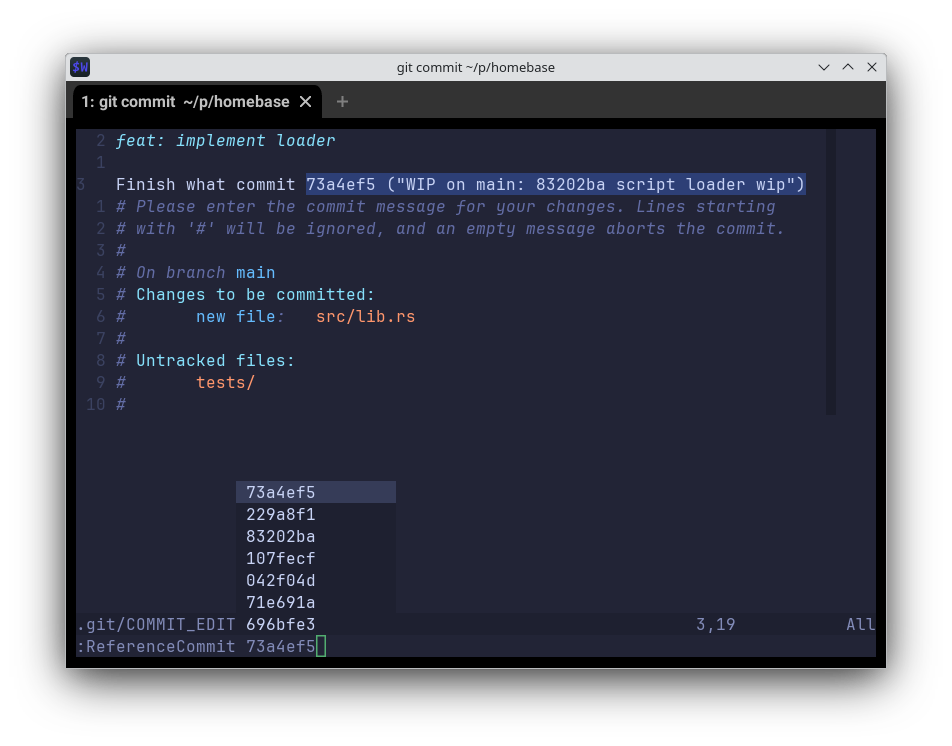Click the 'src/lib.rs' new file path
The image size is (952, 746).
(x=366, y=317)
